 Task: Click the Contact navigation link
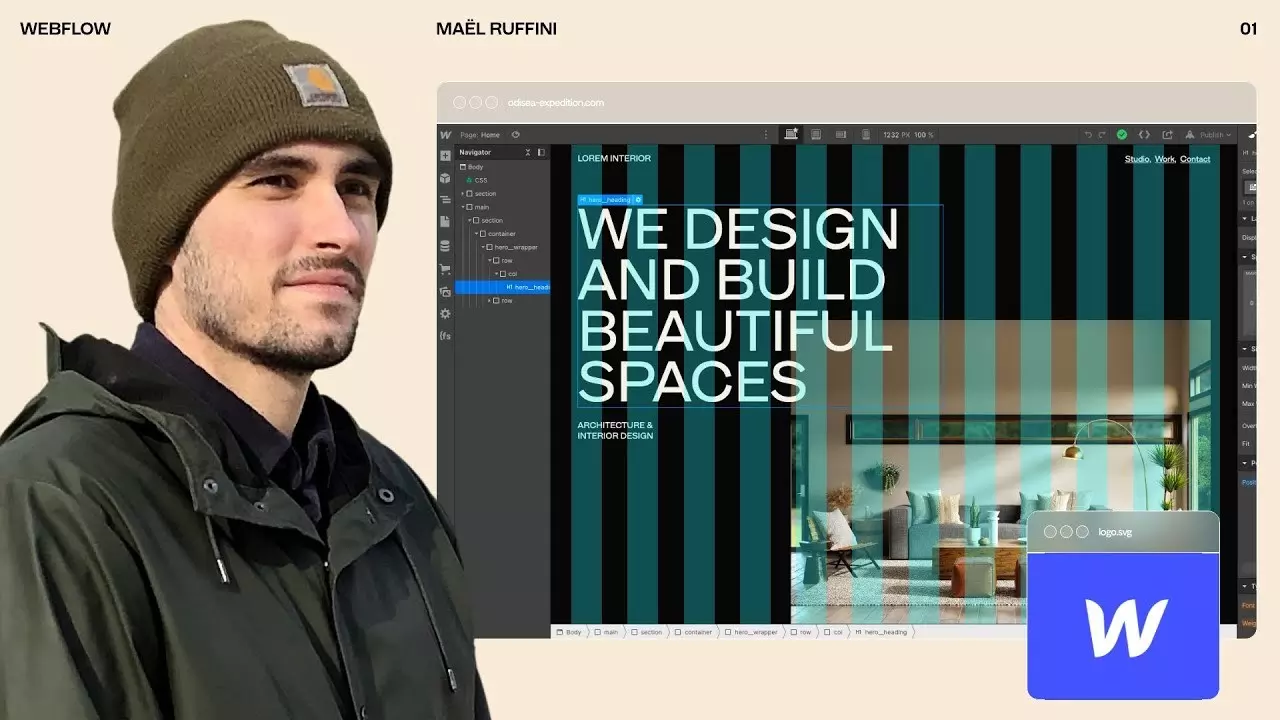(1196, 159)
